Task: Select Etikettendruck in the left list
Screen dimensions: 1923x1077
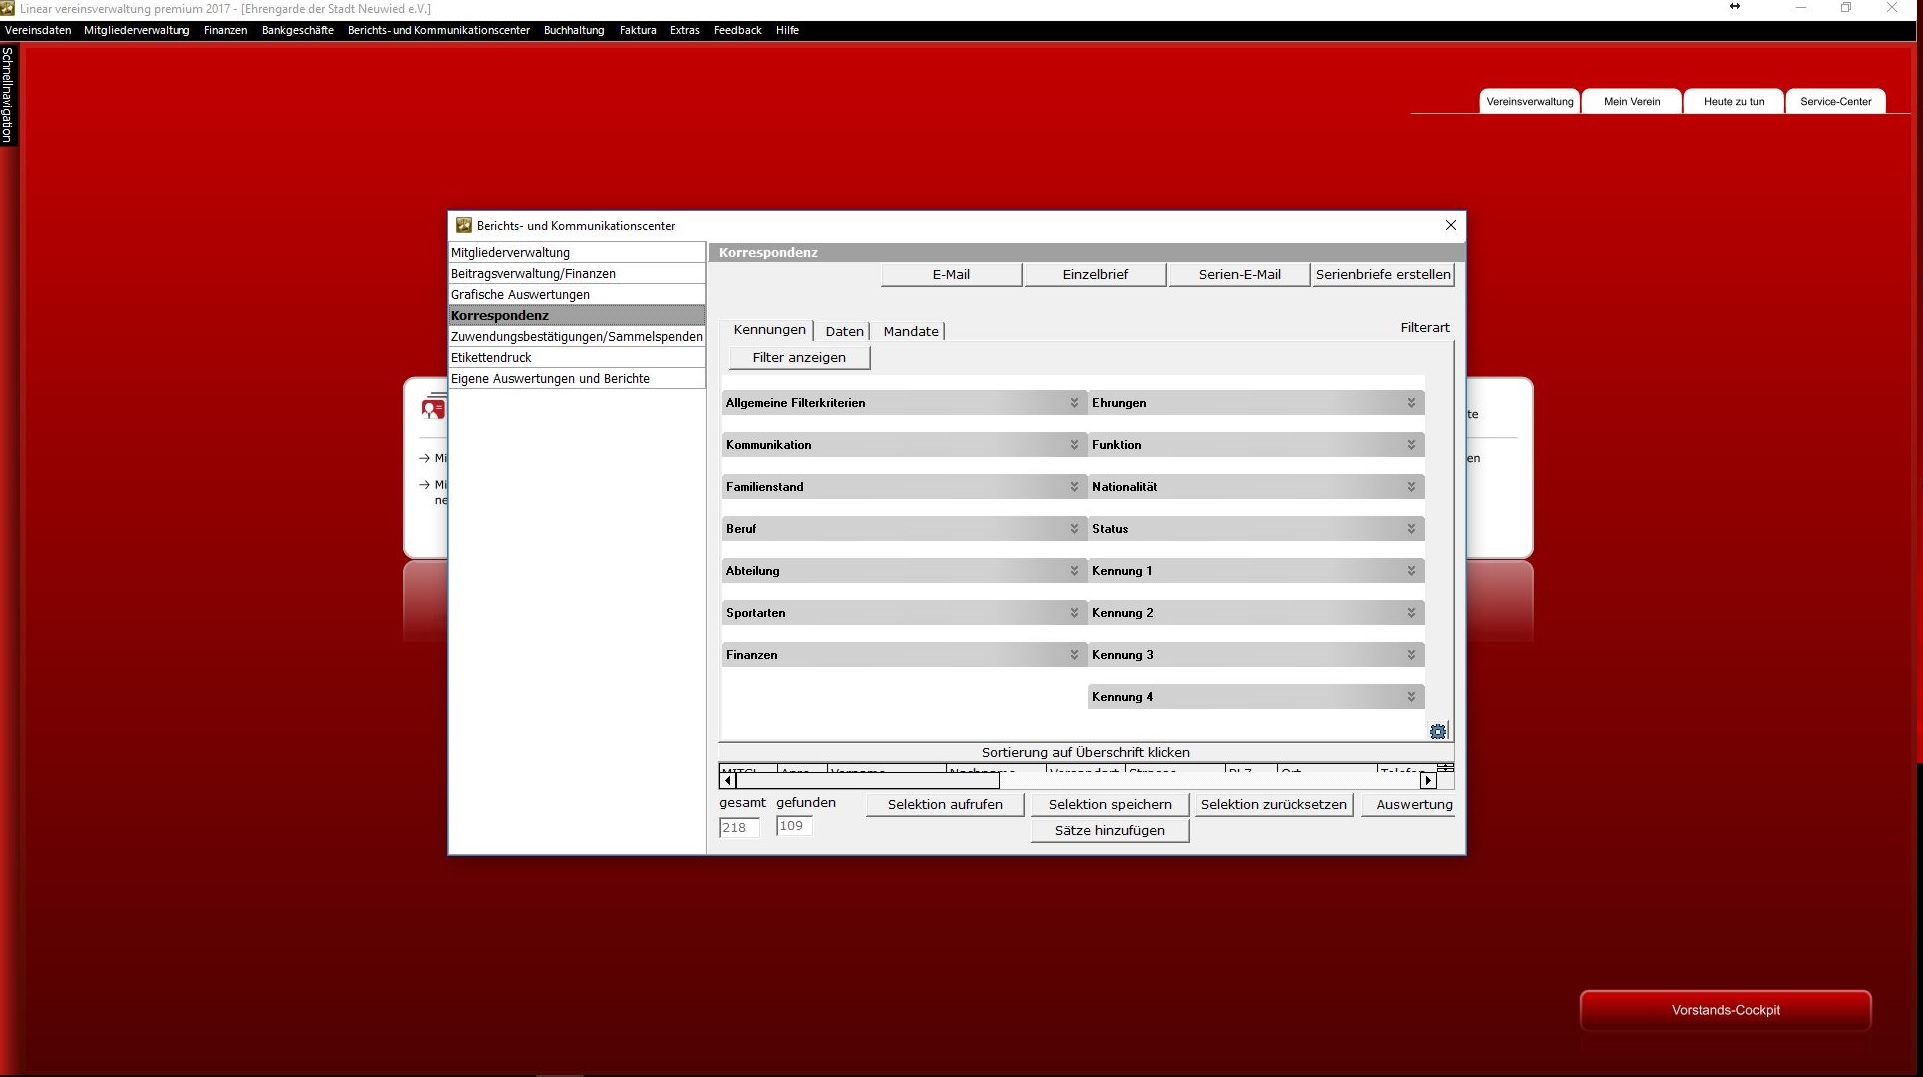Action: (x=491, y=357)
